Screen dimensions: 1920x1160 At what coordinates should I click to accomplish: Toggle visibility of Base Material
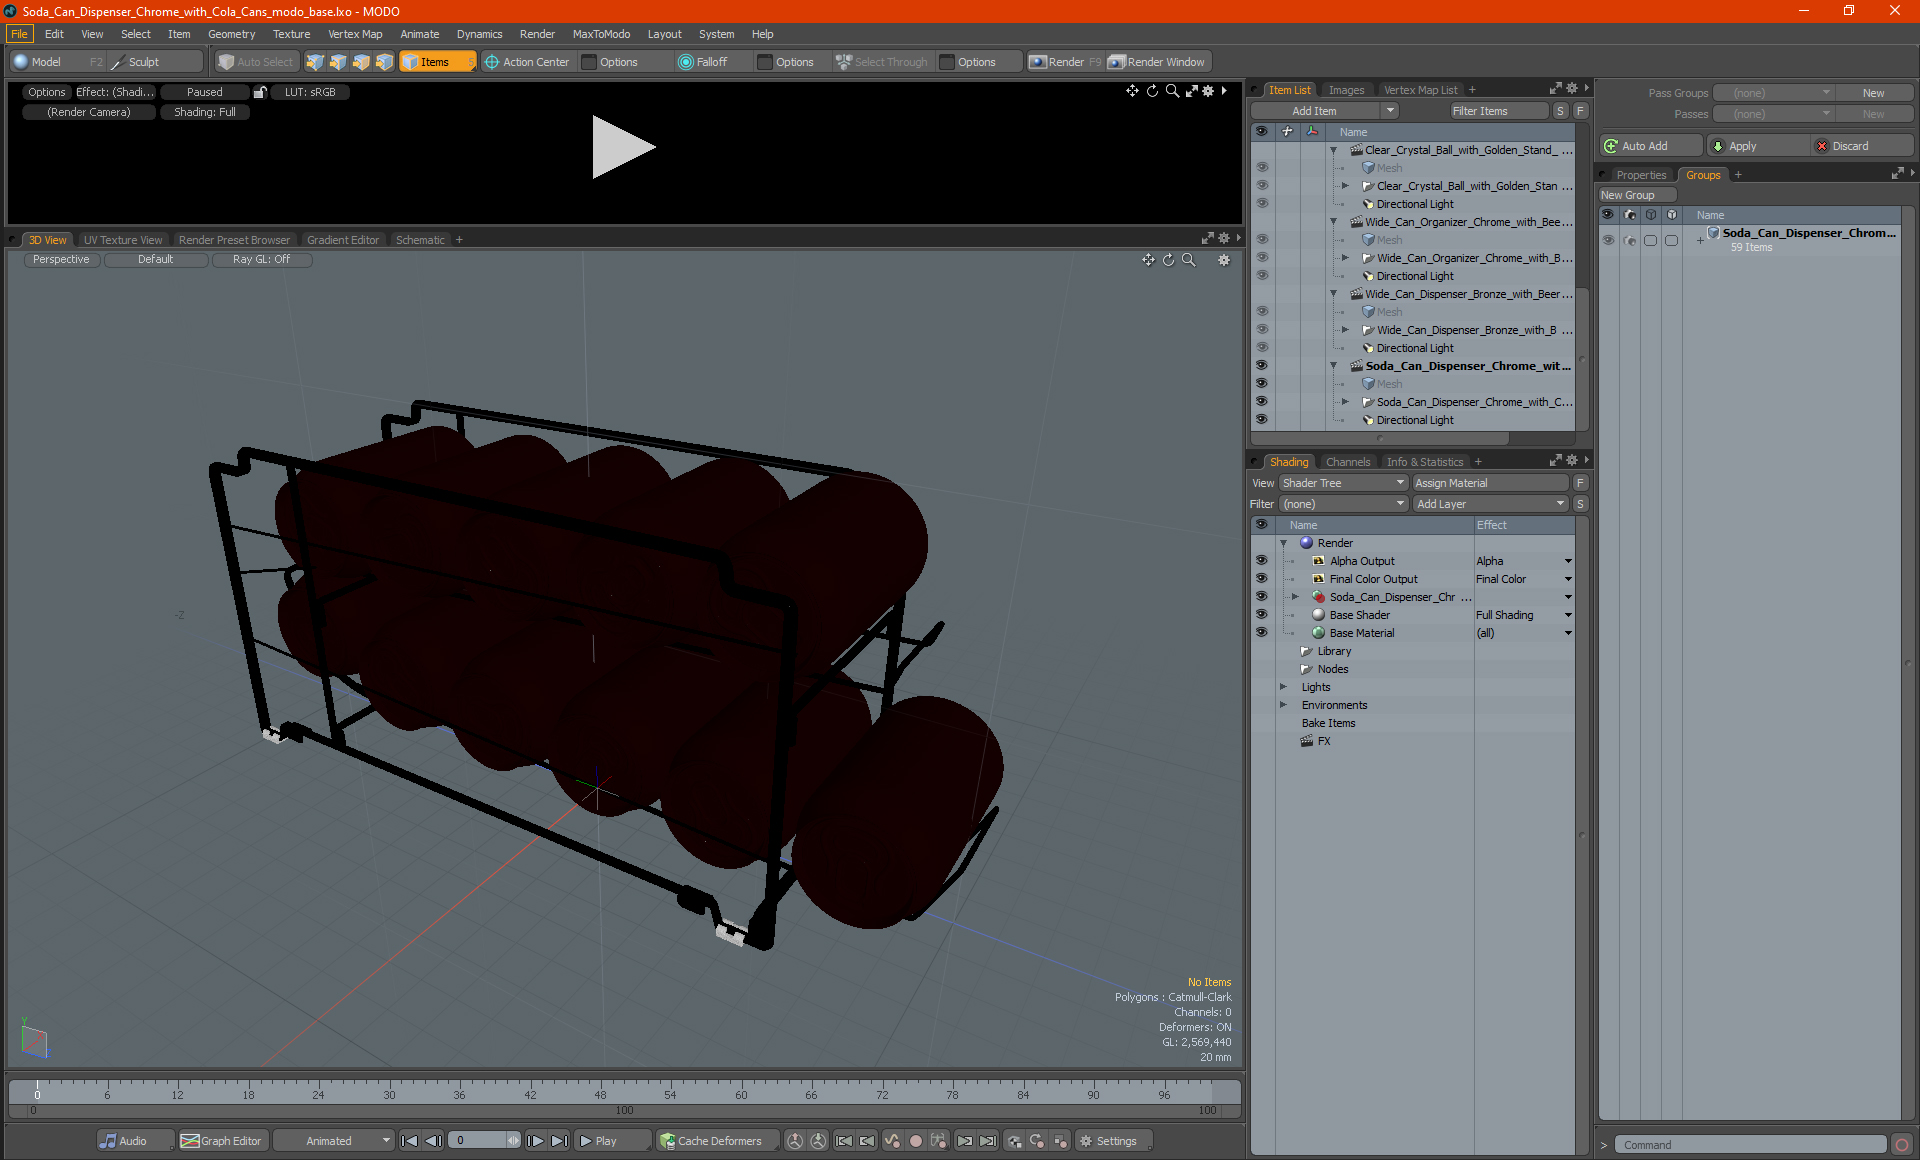pos(1261,633)
